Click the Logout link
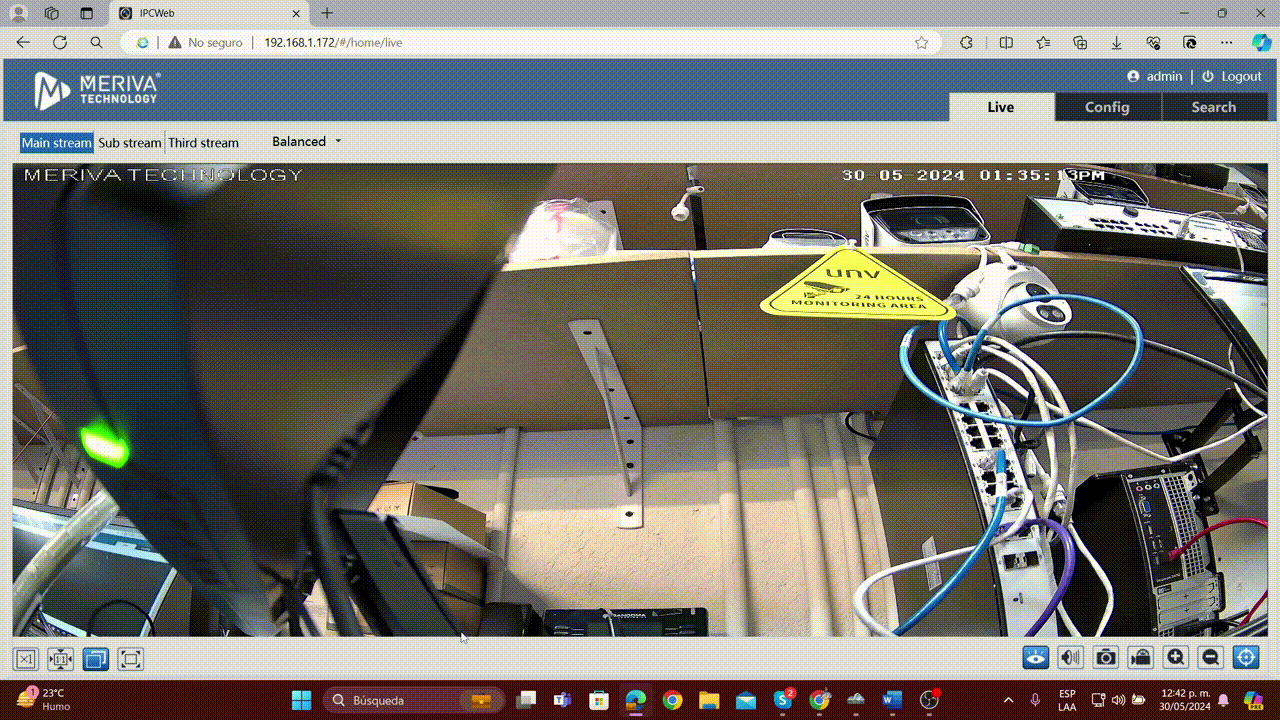Screen dimensions: 1280x720 pyautogui.click(x=1240, y=76)
